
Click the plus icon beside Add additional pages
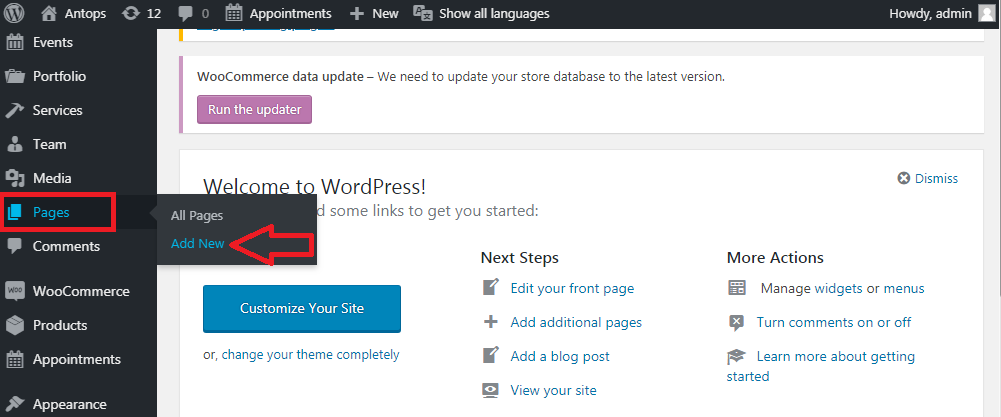click(x=490, y=322)
